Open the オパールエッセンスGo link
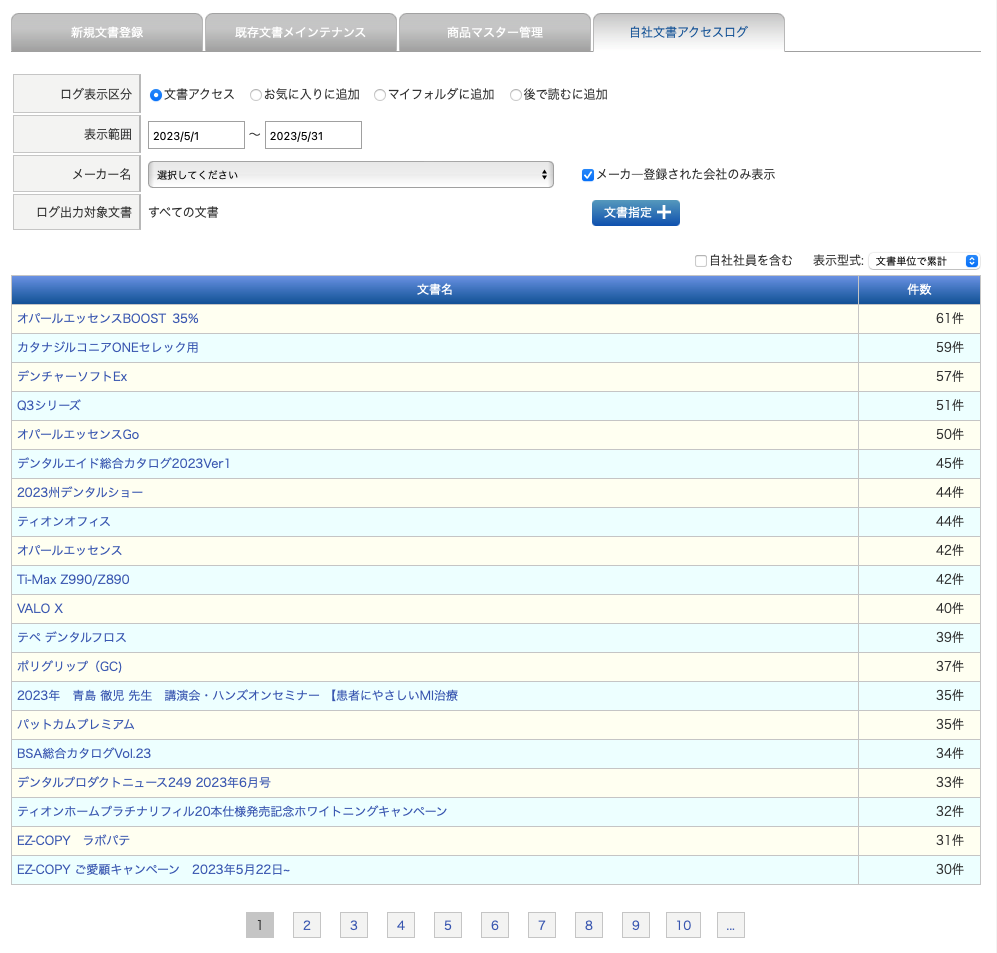 pos(78,435)
